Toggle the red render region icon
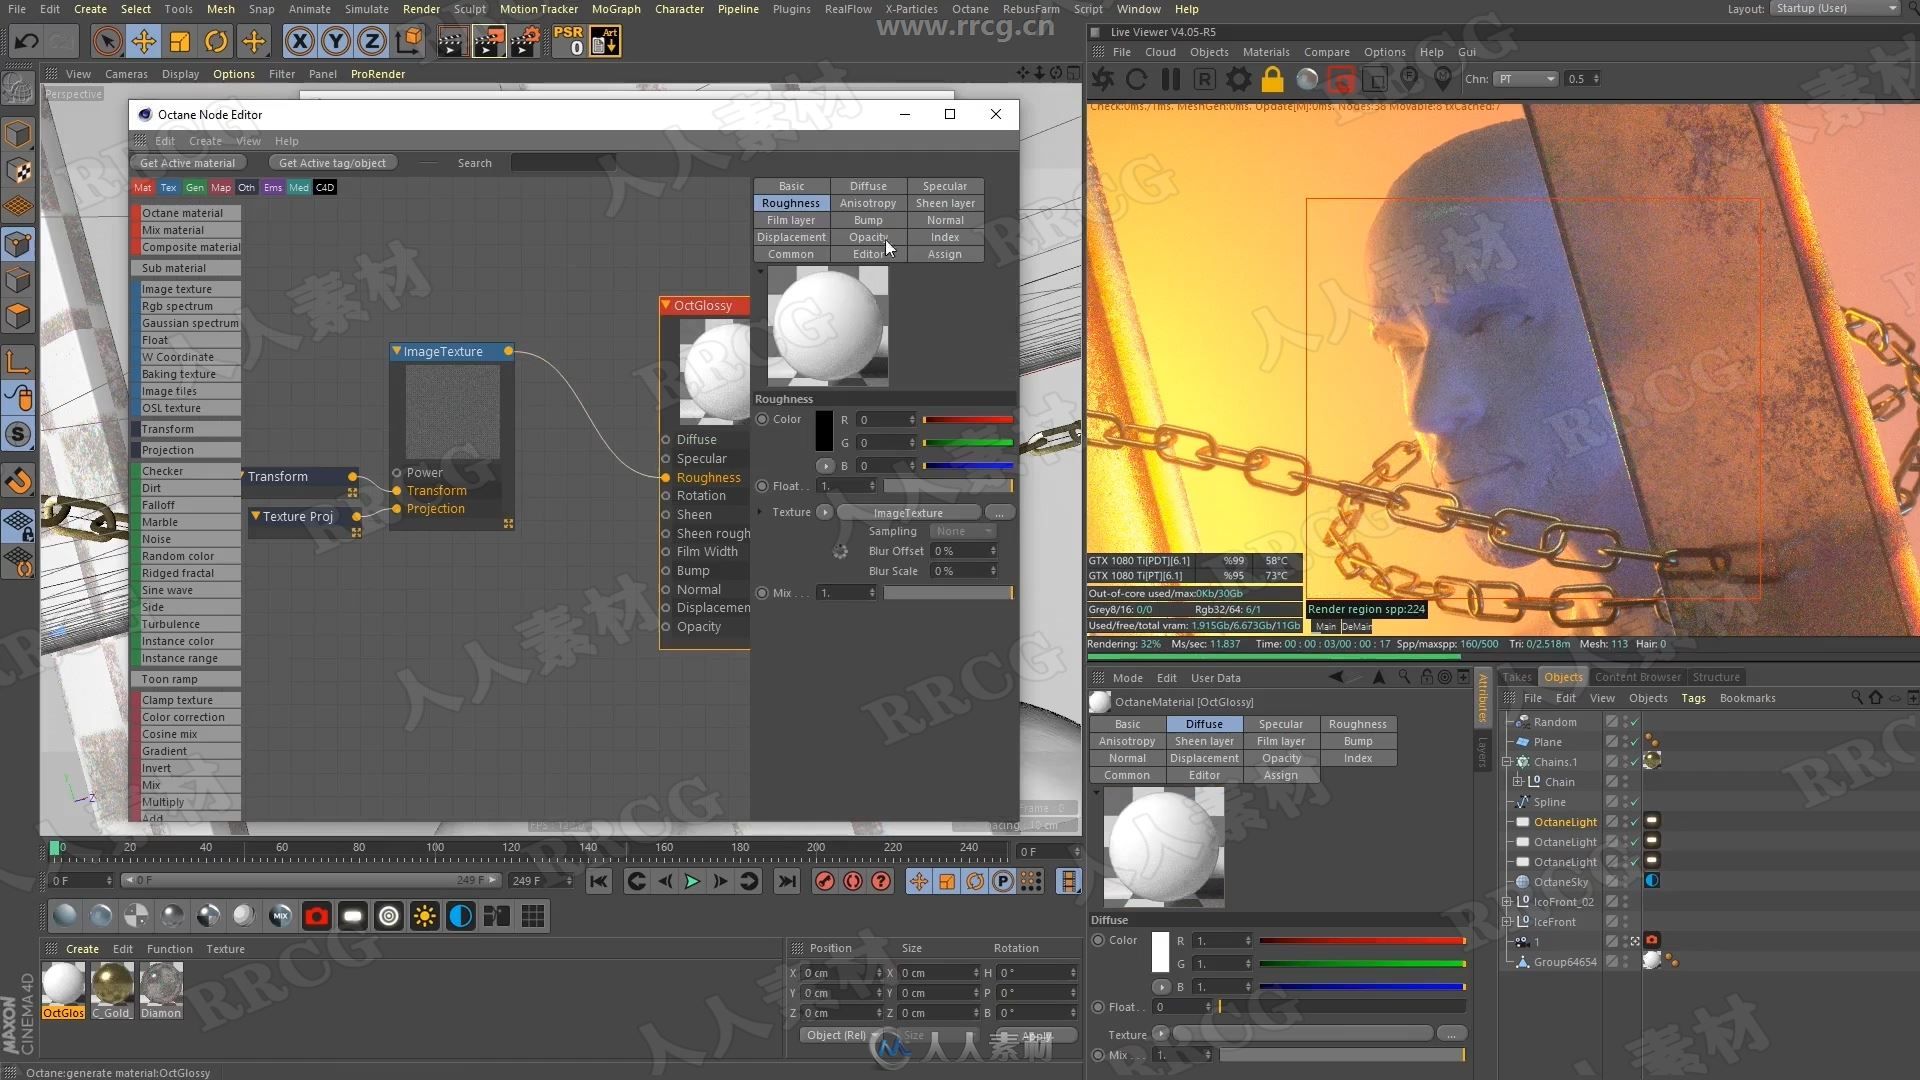The image size is (1920, 1080). pos(1341,79)
